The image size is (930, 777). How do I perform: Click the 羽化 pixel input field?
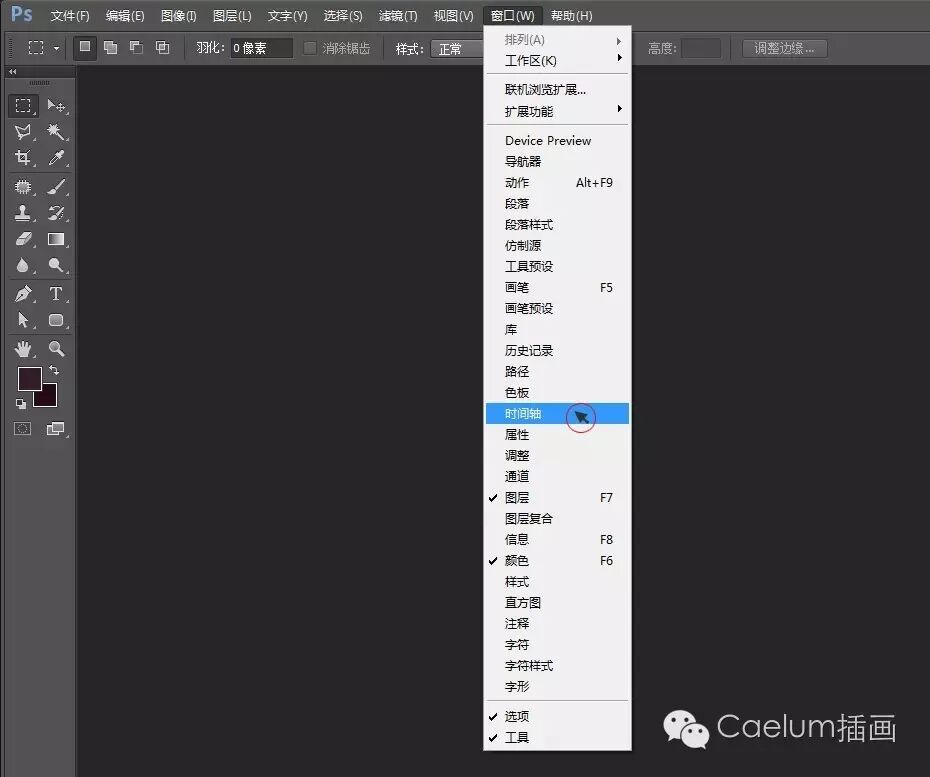260,47
